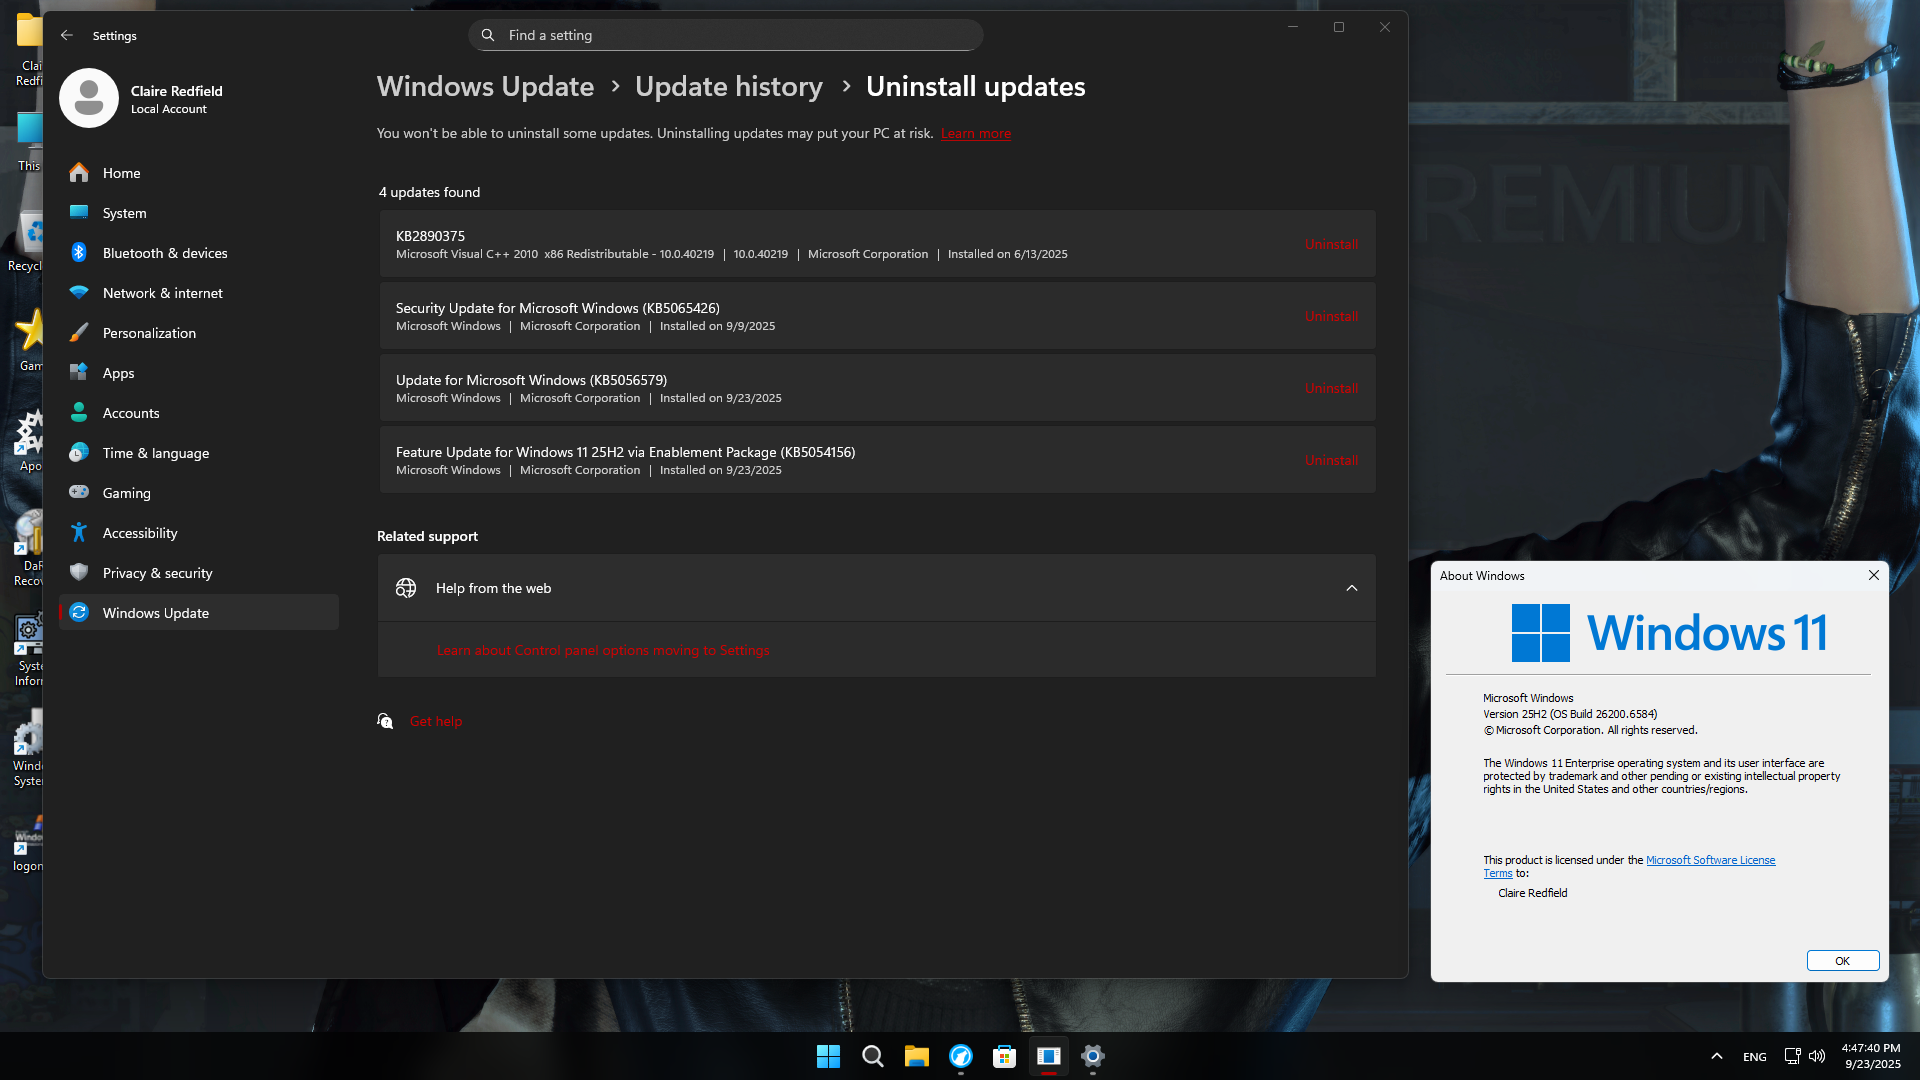Viewport: 1920px width, 1080px height.
Task: Open the Home settings page
Action: tap(199, 173)
